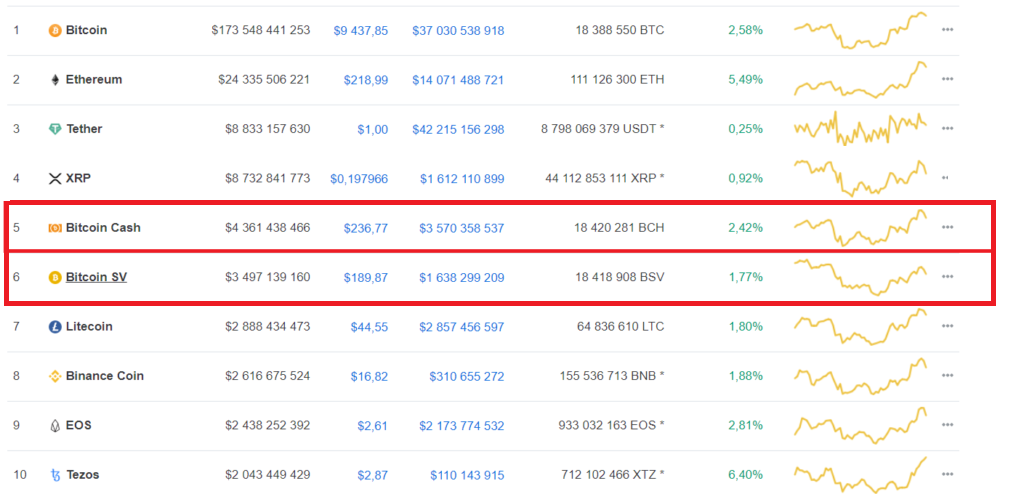Open the Bitcoin Cash name link
The image size is (1024, 494).
[x=103, y=228]
